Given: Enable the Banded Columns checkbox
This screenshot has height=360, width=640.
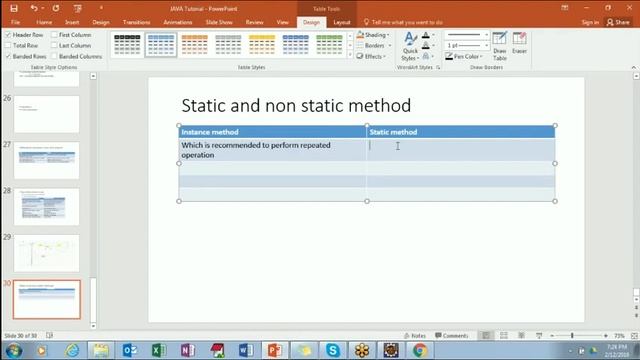Looking at the screenshot, I should [54, 56].
